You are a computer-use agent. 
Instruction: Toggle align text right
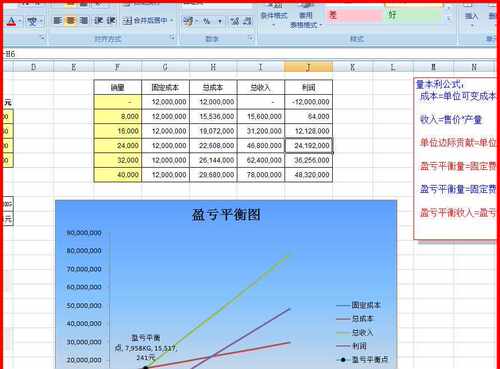[x=84, y=21]
